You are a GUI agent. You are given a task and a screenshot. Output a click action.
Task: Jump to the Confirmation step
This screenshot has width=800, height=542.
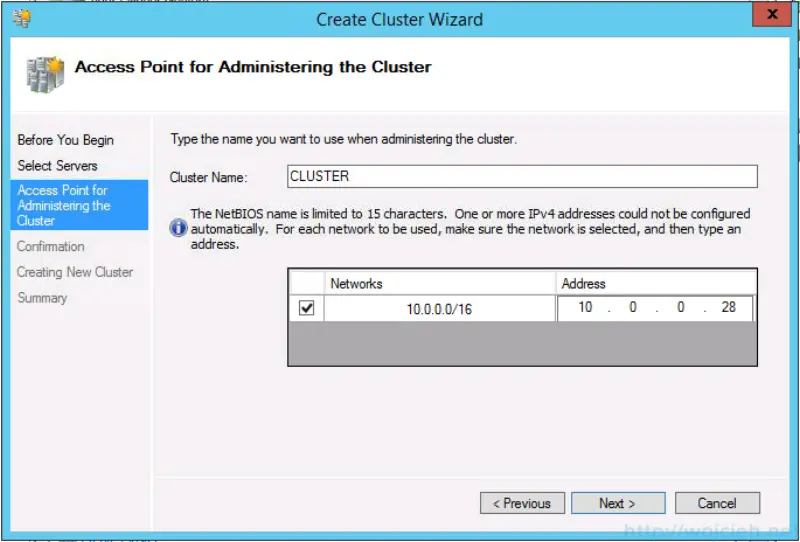pos(51,246)
